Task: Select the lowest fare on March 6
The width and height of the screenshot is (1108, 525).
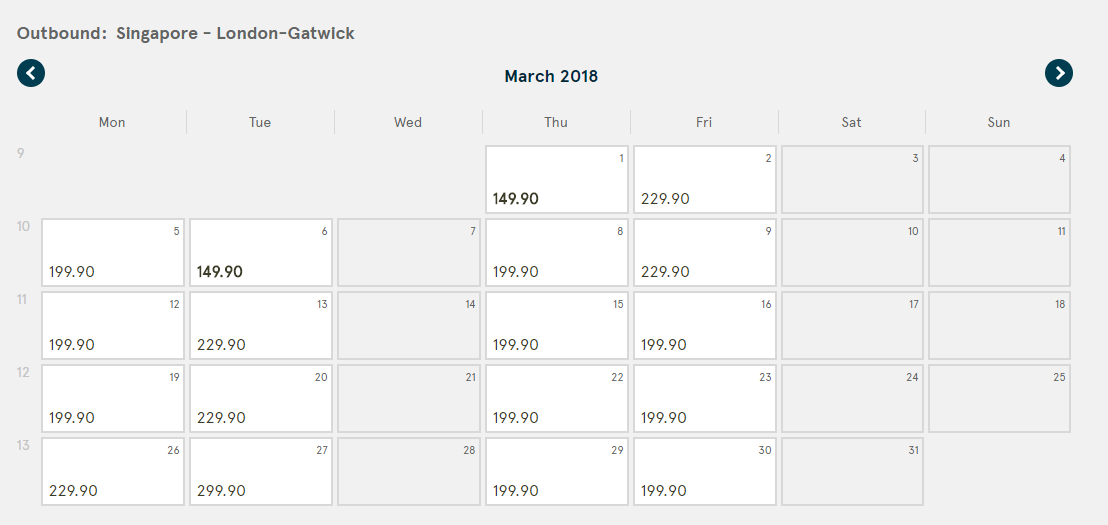Action: coord(261,252)
